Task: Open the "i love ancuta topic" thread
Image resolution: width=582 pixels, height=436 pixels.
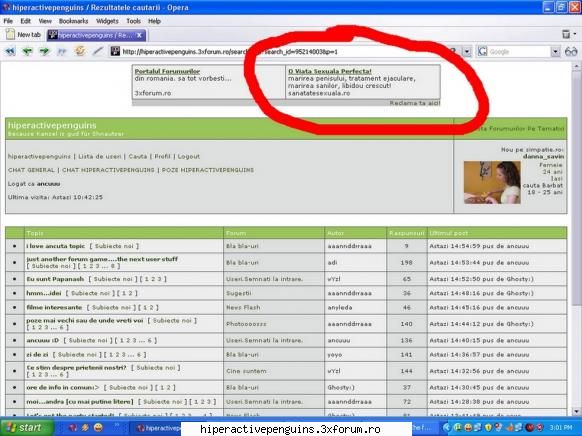Action: tap(56, 246)
